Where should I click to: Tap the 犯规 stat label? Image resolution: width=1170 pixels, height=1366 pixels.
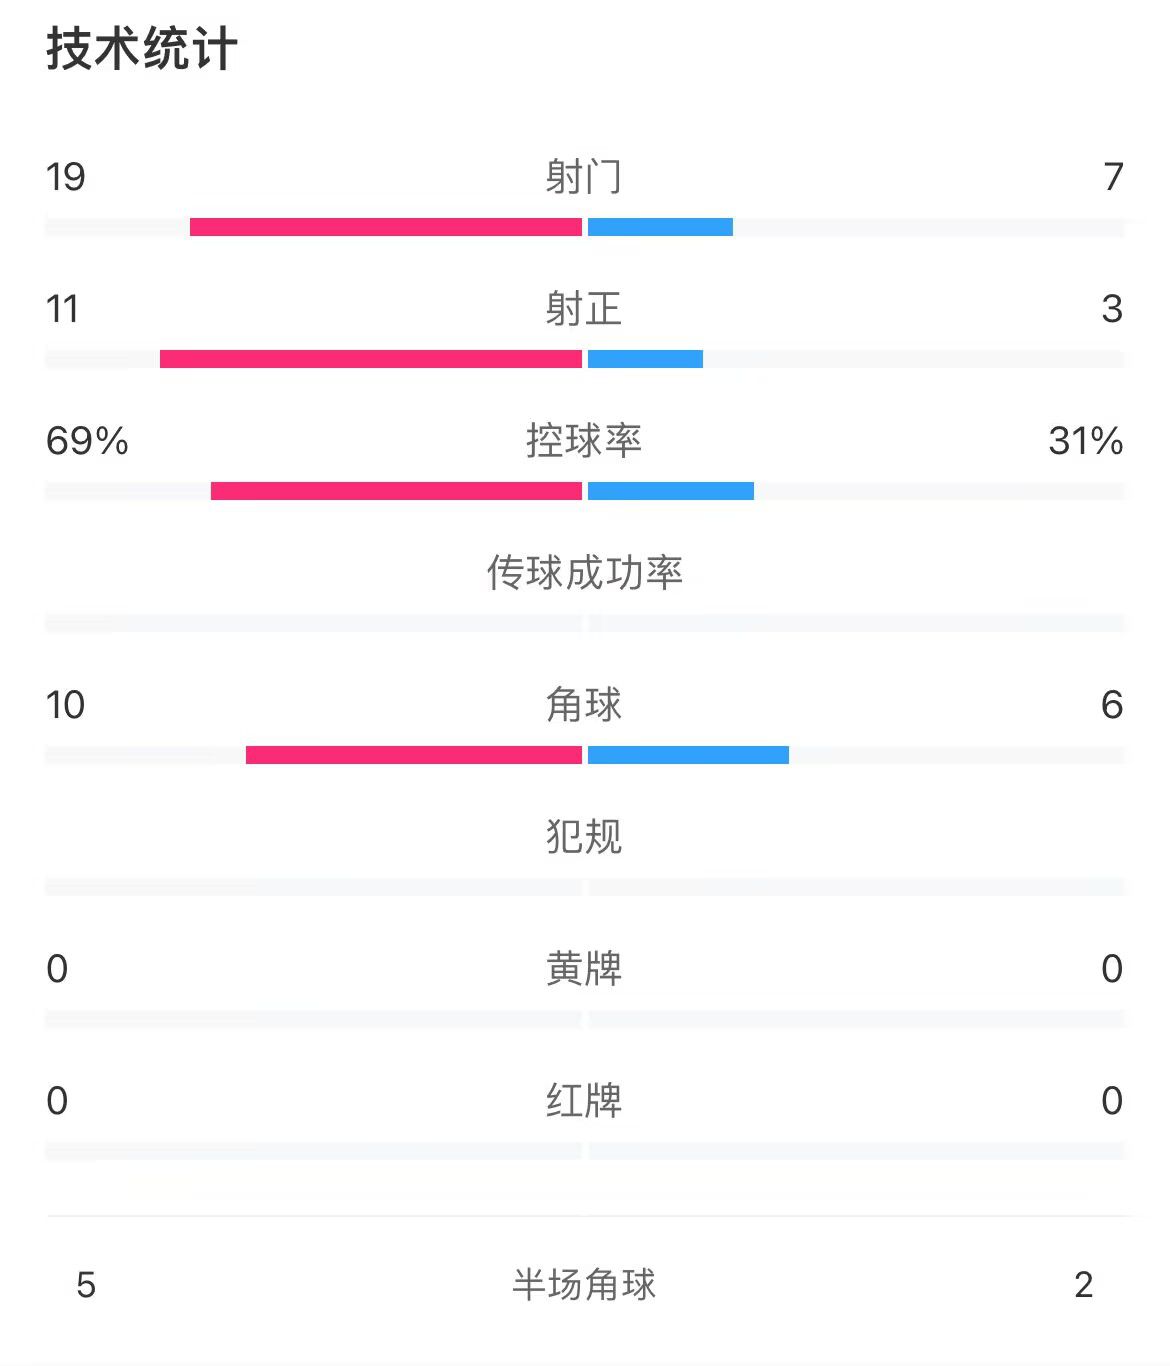tap(584, 837)
